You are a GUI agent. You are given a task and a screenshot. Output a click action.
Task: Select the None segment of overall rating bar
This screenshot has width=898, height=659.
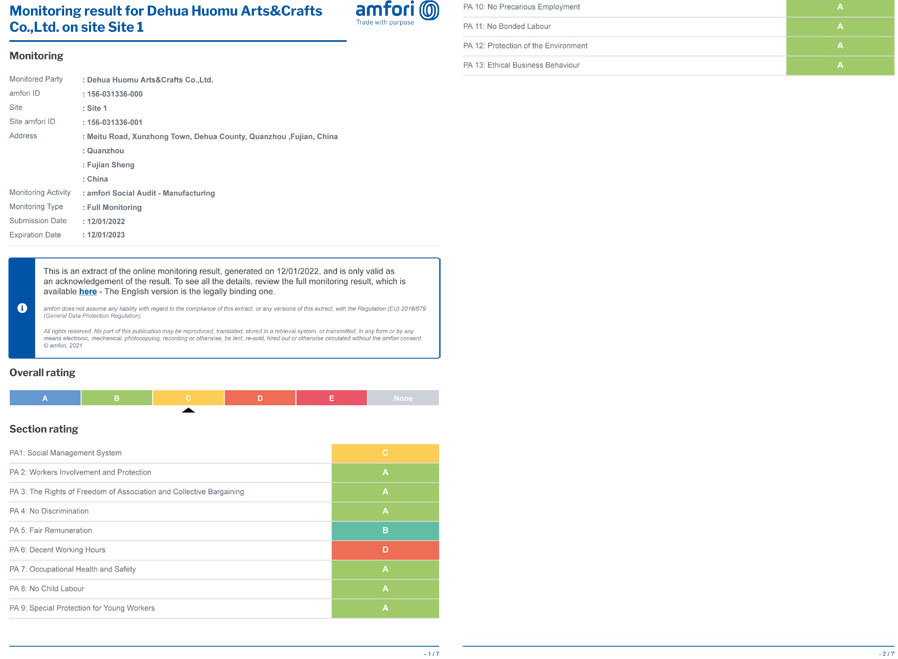(403, 398)
